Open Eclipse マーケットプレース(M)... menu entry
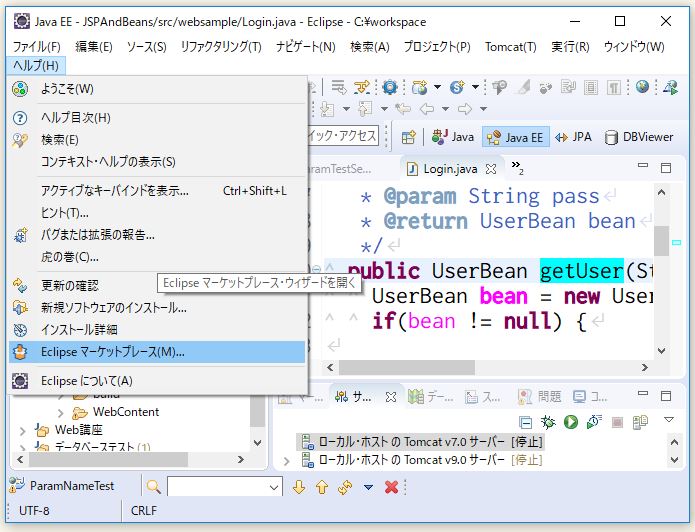This screenshot has height=532, width=695. point(157,352)
